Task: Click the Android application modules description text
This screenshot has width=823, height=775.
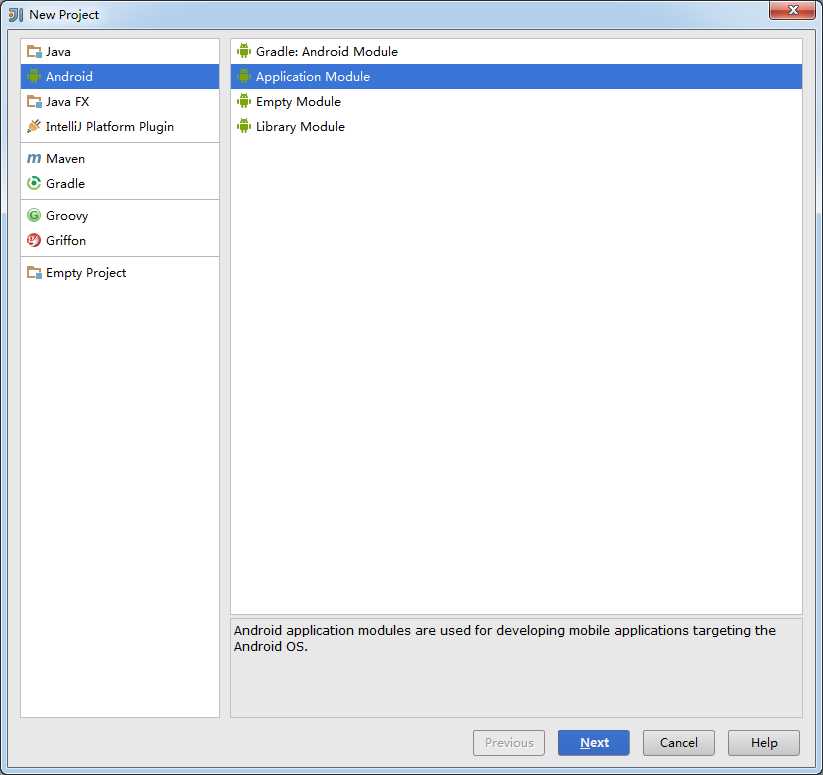Action: pos(504,638)
